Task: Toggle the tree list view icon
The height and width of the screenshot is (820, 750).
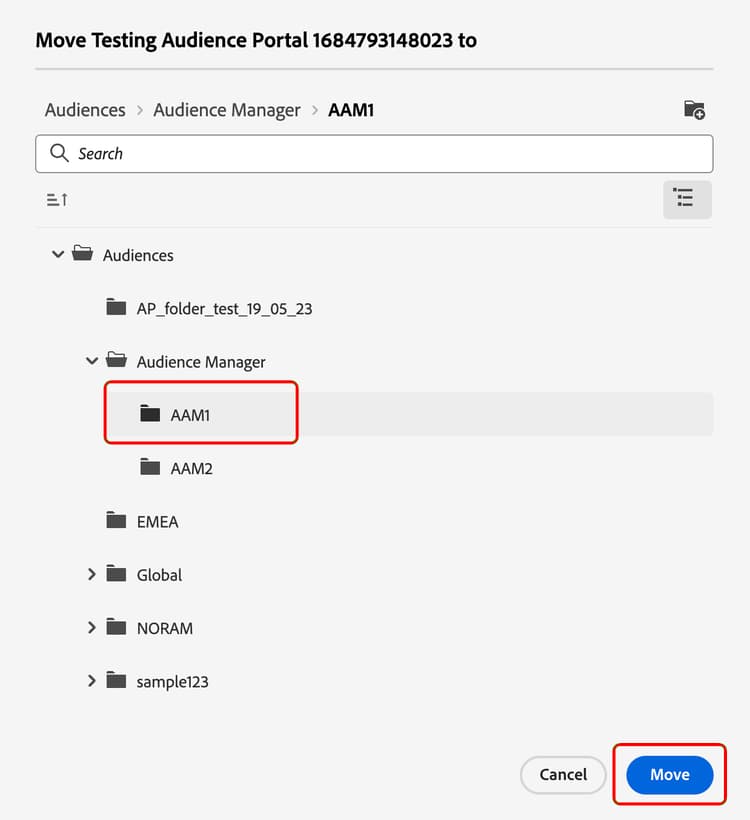Action: (687, 199)
